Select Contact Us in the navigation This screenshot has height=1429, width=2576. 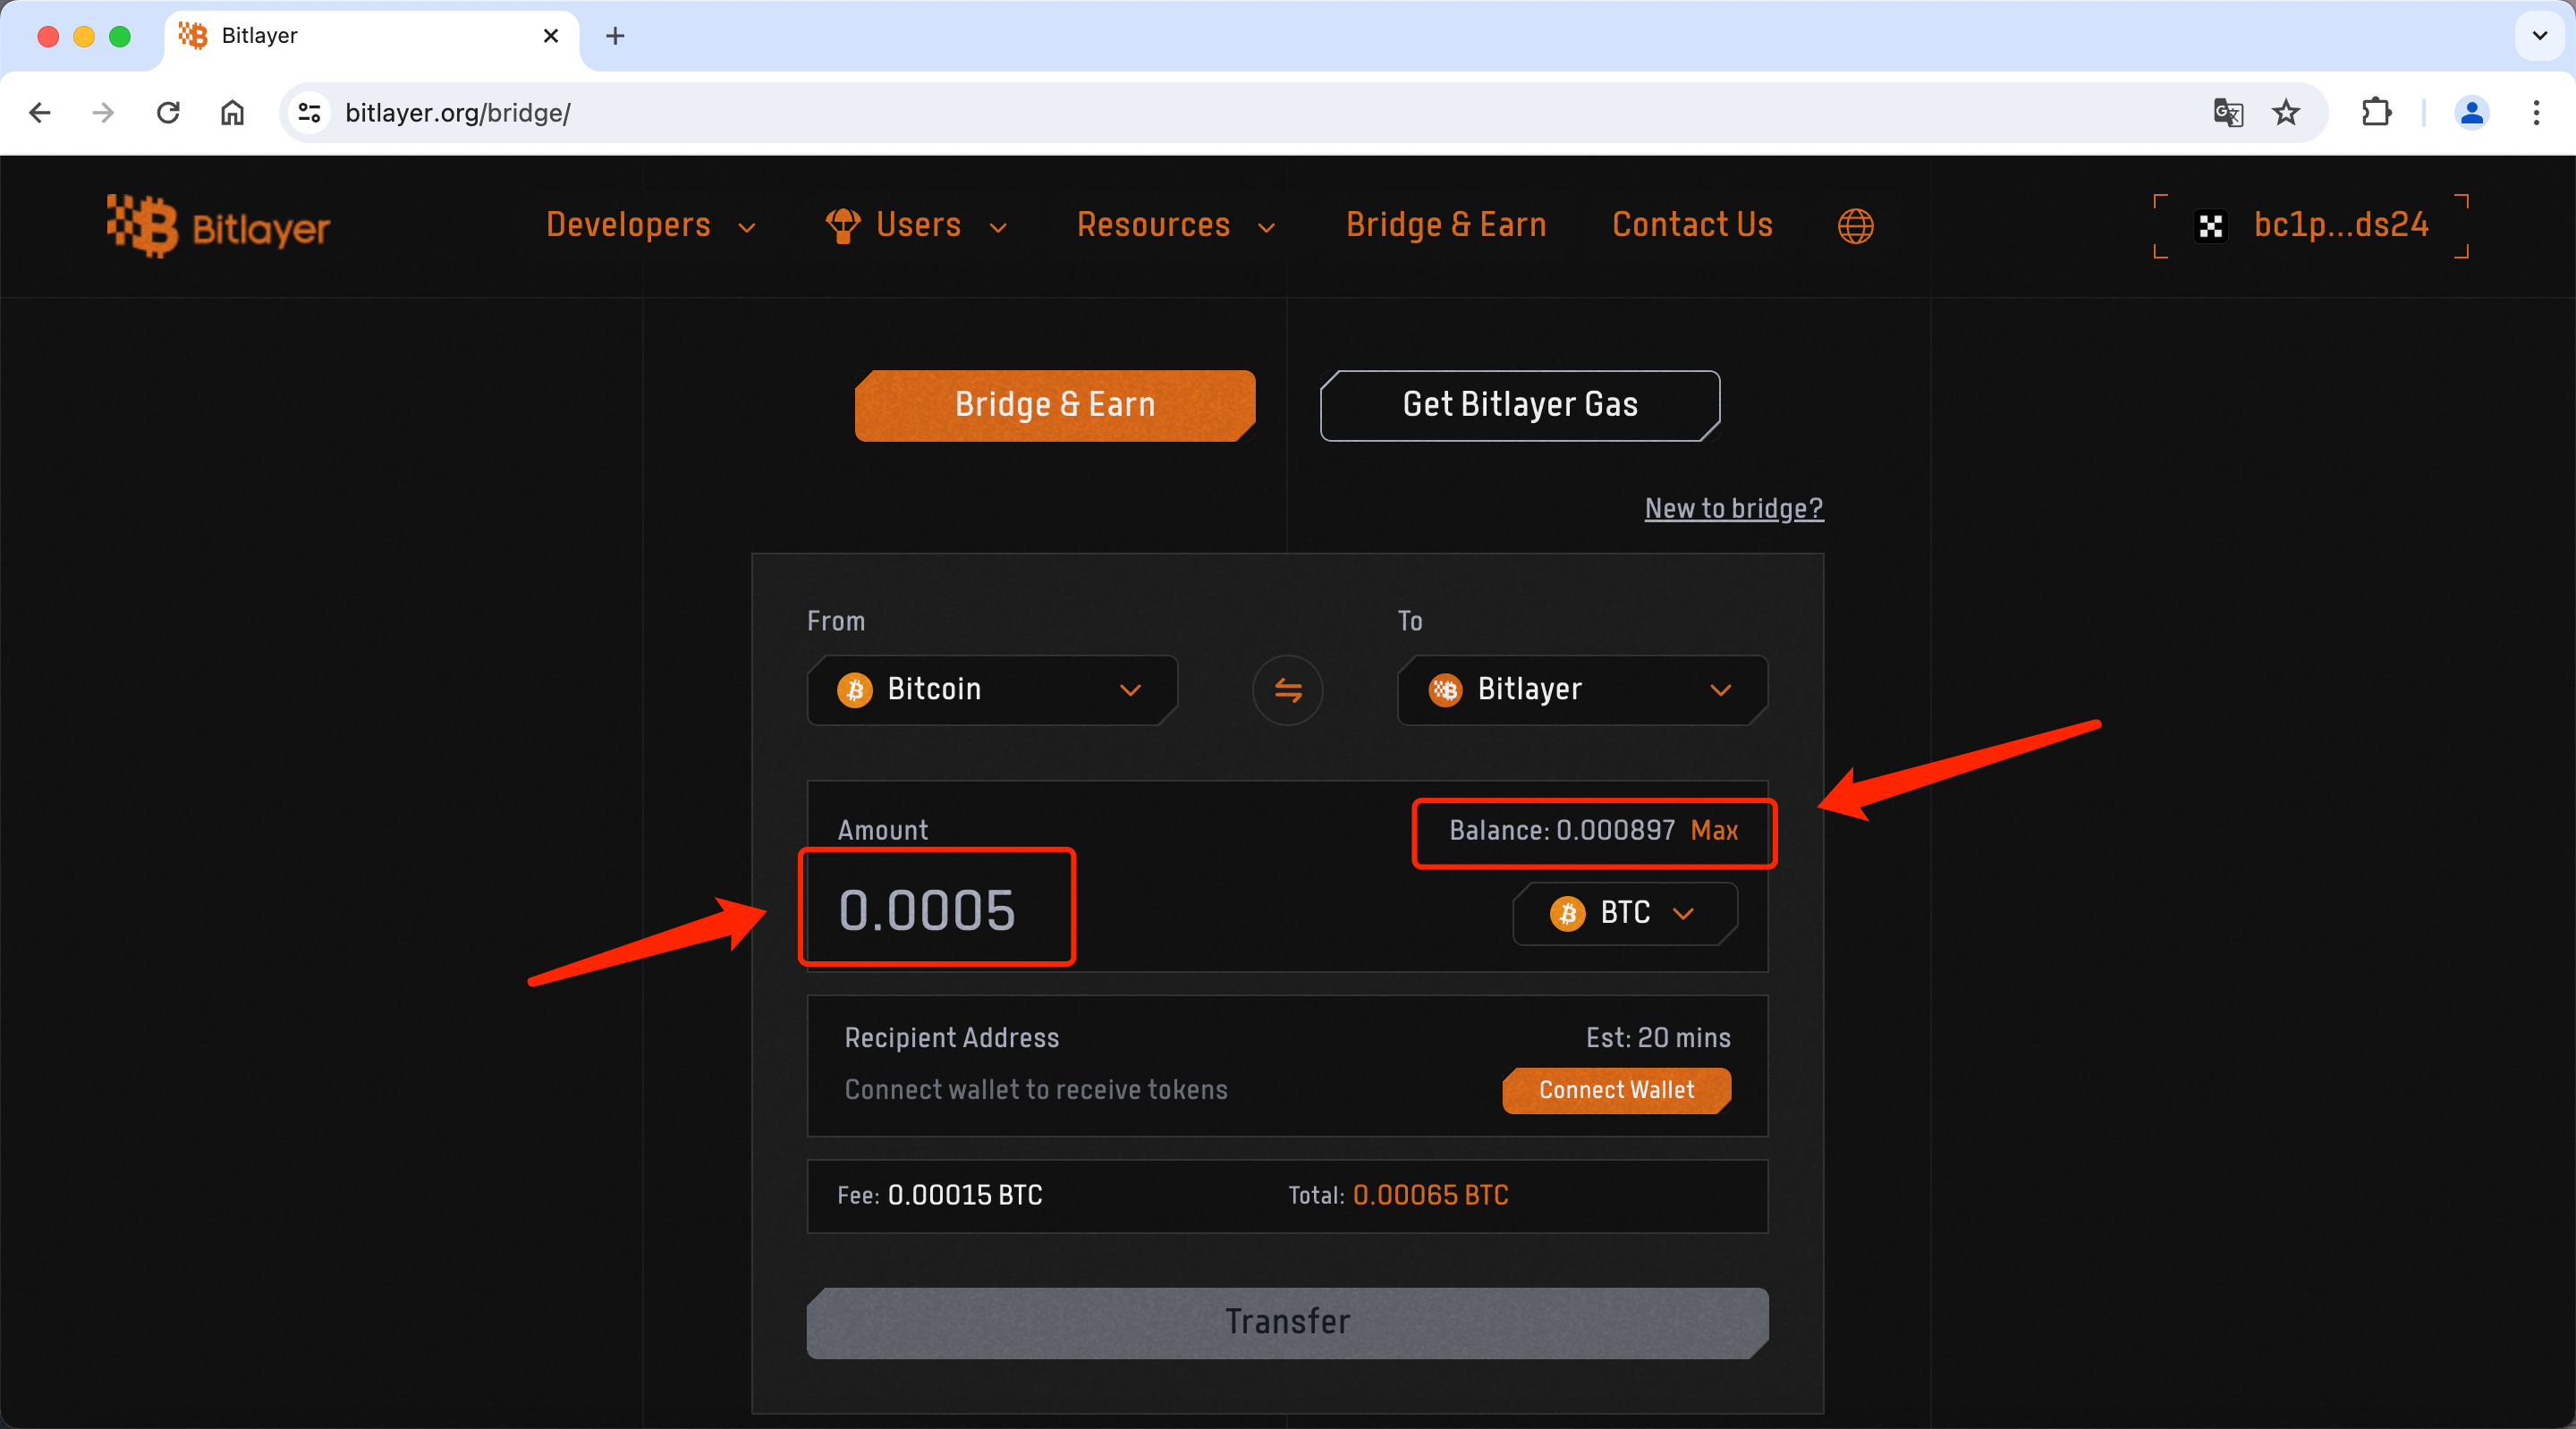pos(1692,226)
